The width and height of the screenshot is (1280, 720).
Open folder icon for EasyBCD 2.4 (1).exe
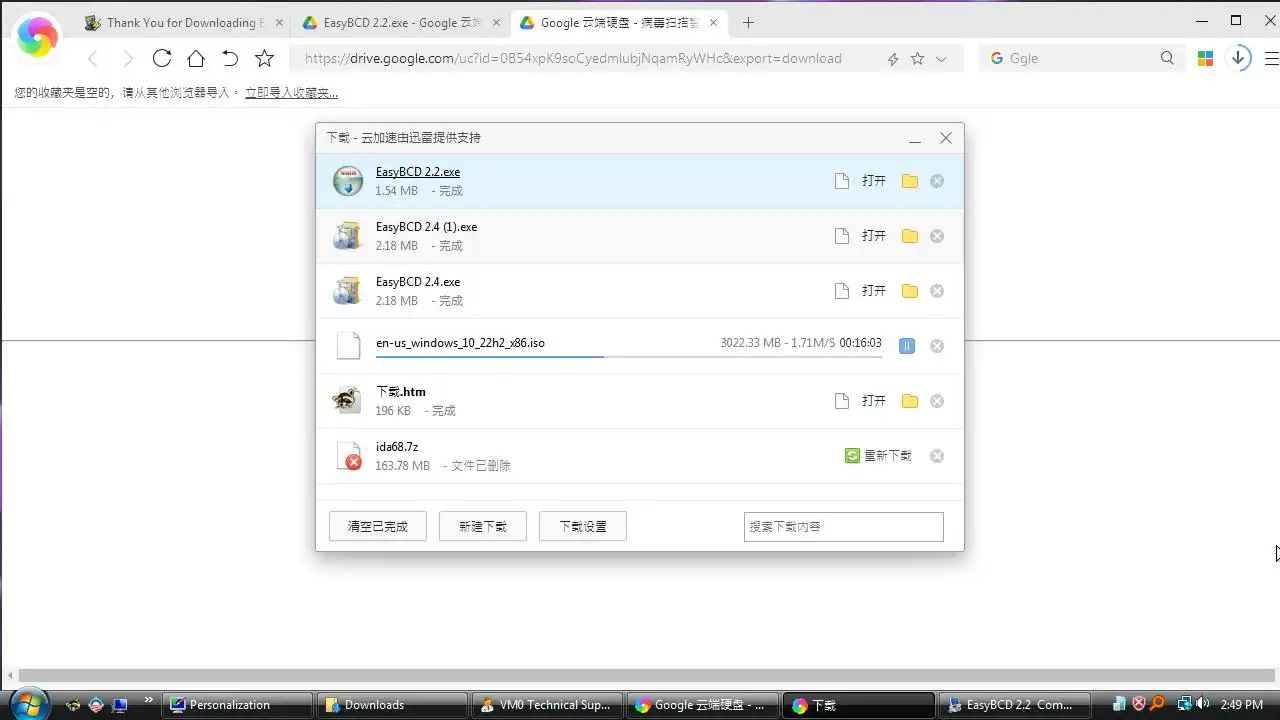[x=909, y=236]
